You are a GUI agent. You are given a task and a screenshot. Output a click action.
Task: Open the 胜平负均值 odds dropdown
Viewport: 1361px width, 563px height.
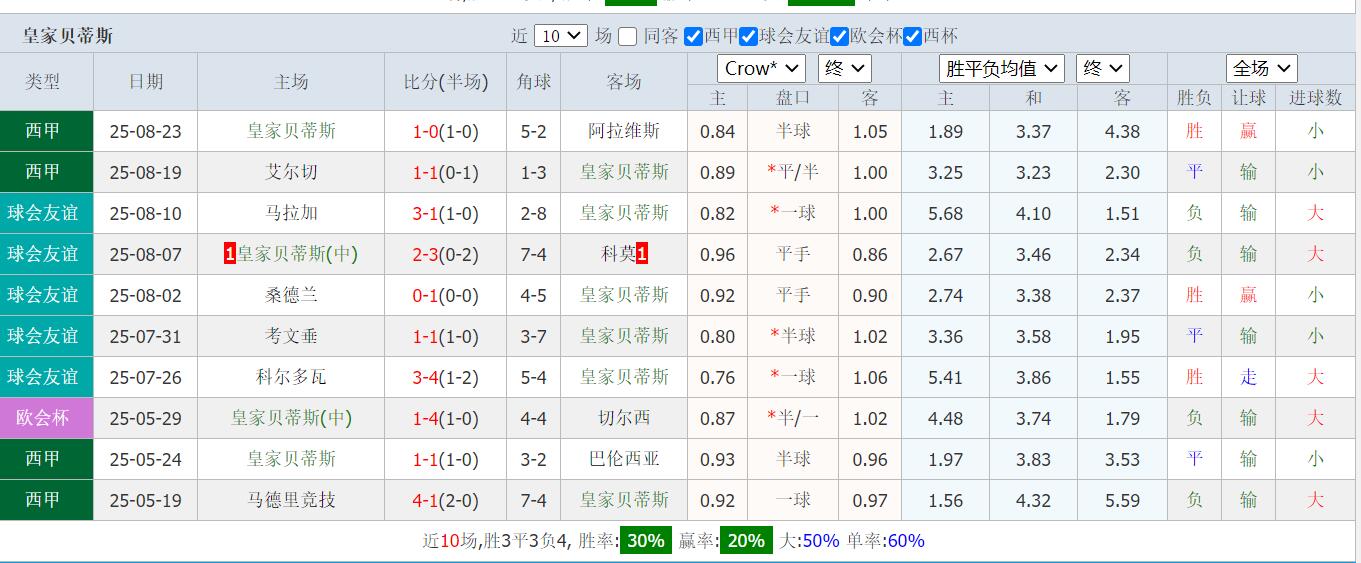pyautogui.click(x=1001, y=68)
